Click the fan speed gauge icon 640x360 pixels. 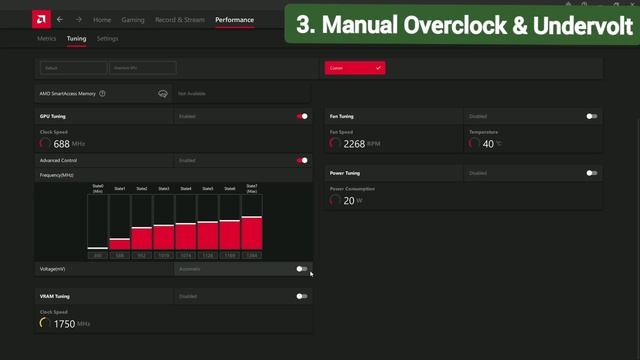pos(335,144)
